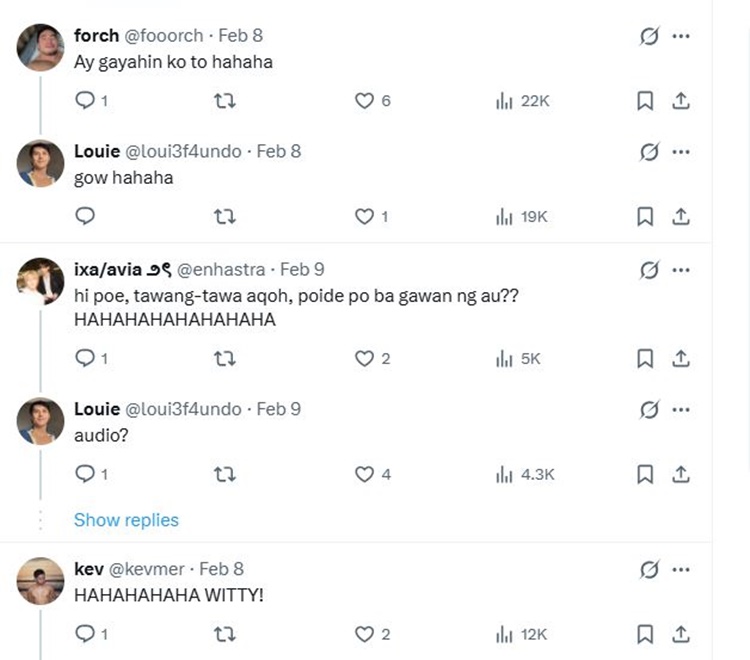This screenshot has height=660, width=750.
Task: Repost ixa/avia's tweet
Action: pos(225,358)
